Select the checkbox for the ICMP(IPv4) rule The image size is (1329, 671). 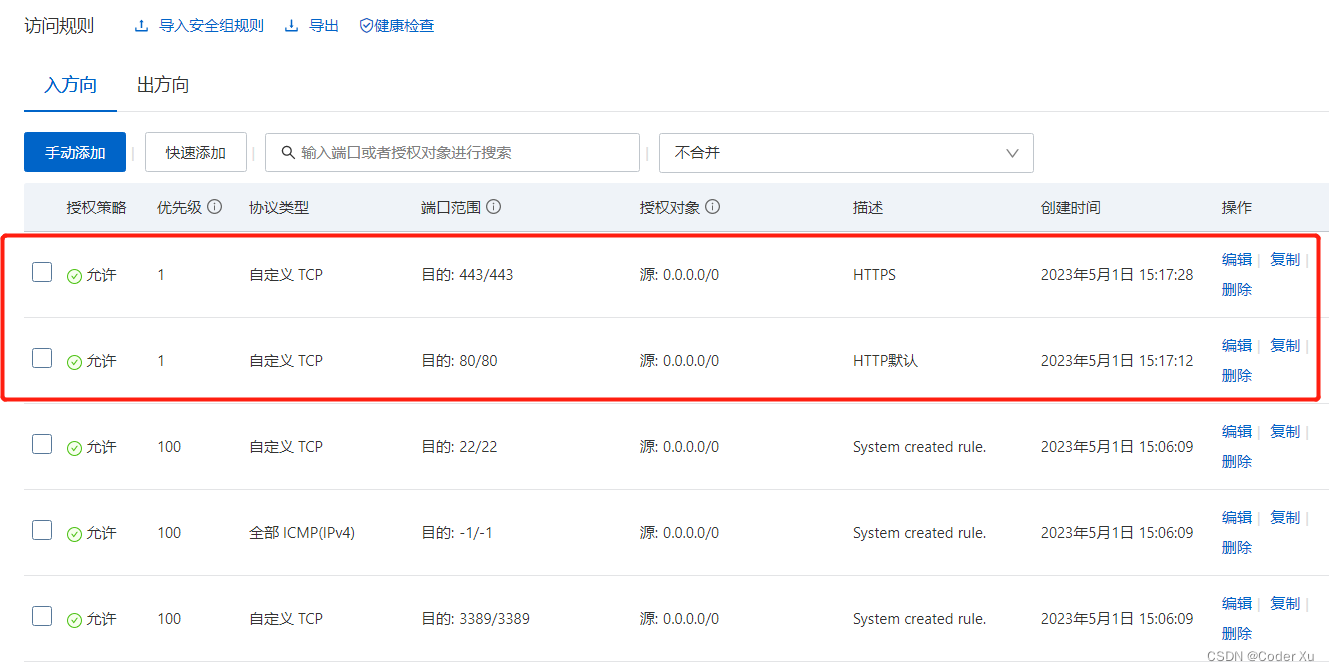point(42,530)
